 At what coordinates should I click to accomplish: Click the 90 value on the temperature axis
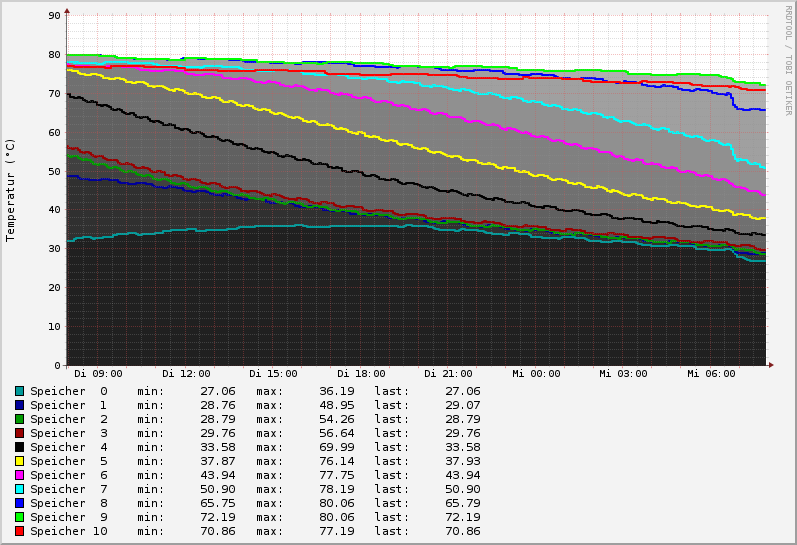[x=54, y=16]
